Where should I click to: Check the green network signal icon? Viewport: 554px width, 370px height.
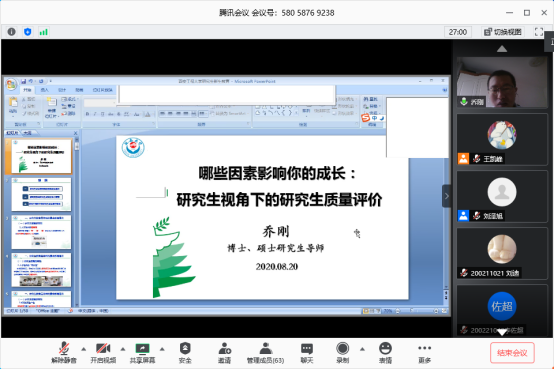[x=43, y=32]
